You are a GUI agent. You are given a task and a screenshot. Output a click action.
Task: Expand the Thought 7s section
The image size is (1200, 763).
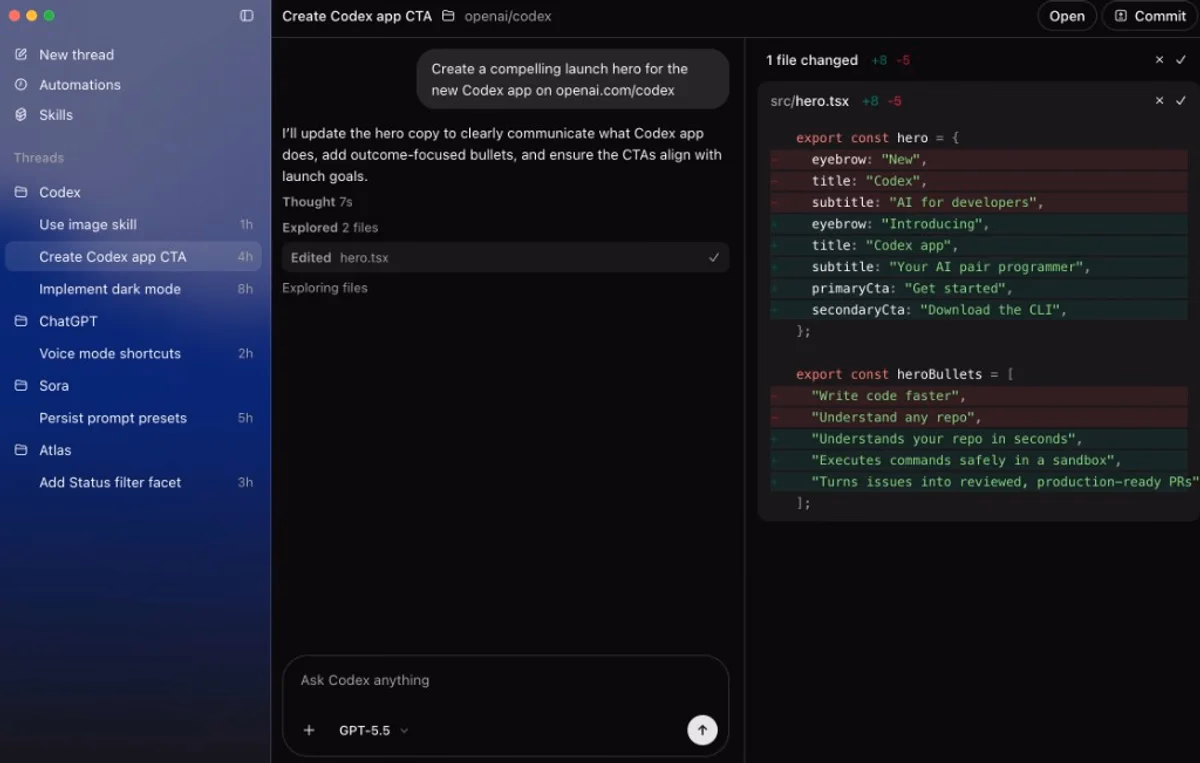[x=317, y=202]
